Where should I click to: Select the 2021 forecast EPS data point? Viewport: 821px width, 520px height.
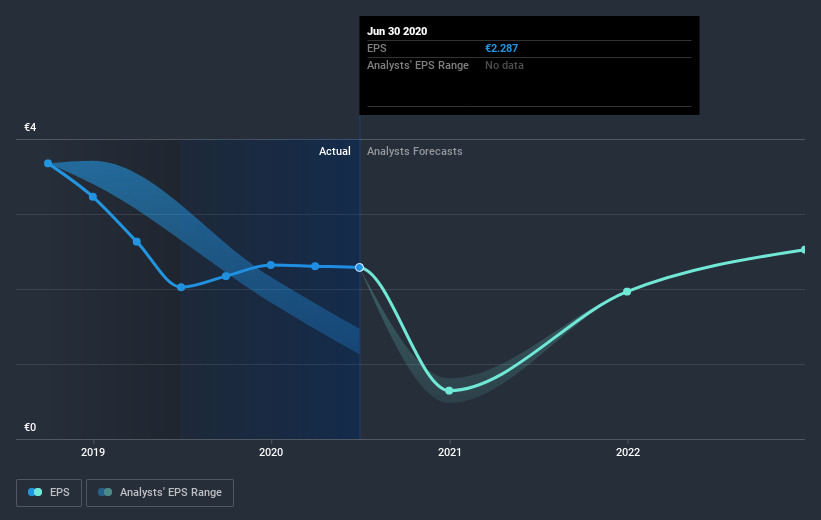[449, 391]
